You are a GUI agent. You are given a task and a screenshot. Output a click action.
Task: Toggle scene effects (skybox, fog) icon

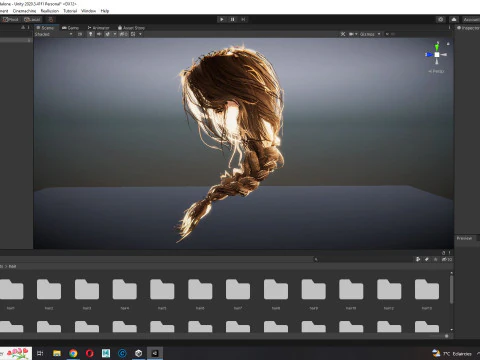click(107, 34)
